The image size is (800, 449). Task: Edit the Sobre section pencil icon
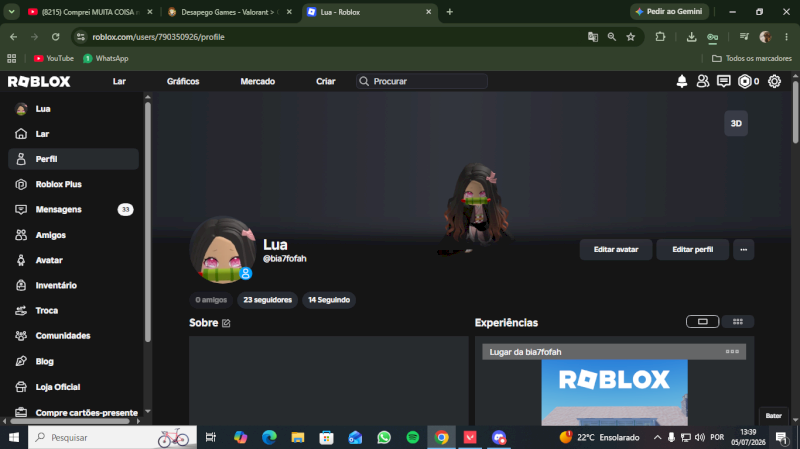coord(226,323)
